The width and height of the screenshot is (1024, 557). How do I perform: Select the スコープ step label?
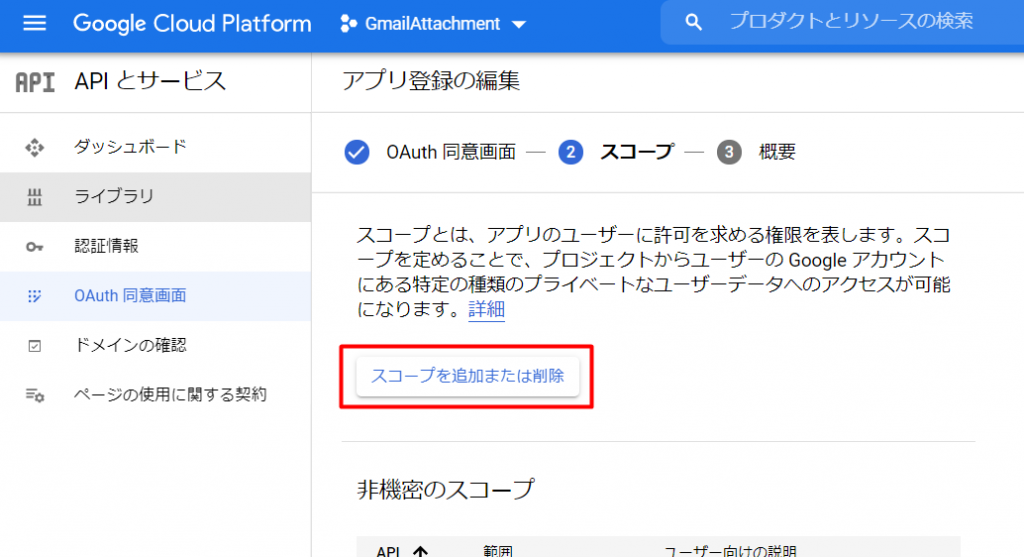(x=636, y=152)
